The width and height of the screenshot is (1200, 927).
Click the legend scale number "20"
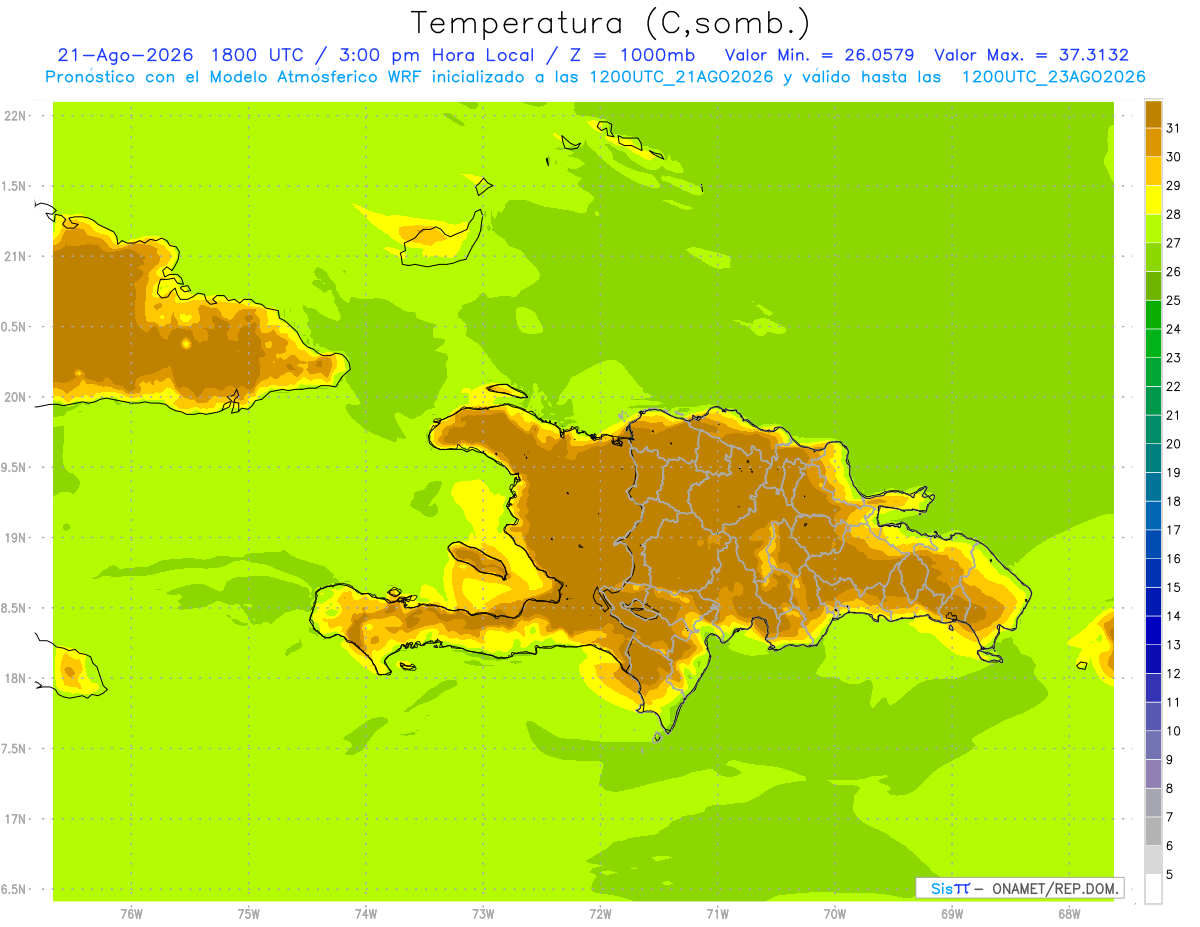(1173, 444)
